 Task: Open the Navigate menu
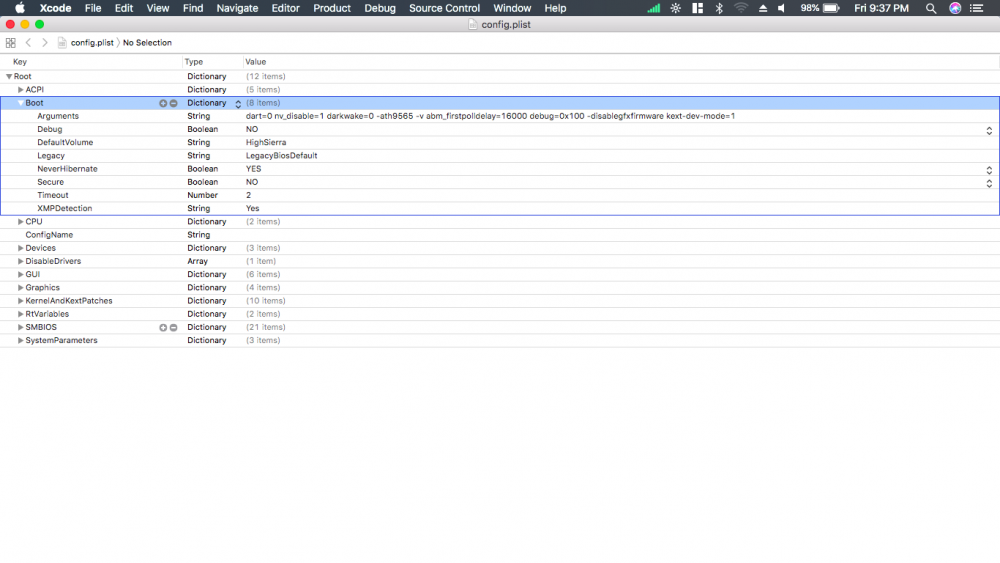[237, 8]
